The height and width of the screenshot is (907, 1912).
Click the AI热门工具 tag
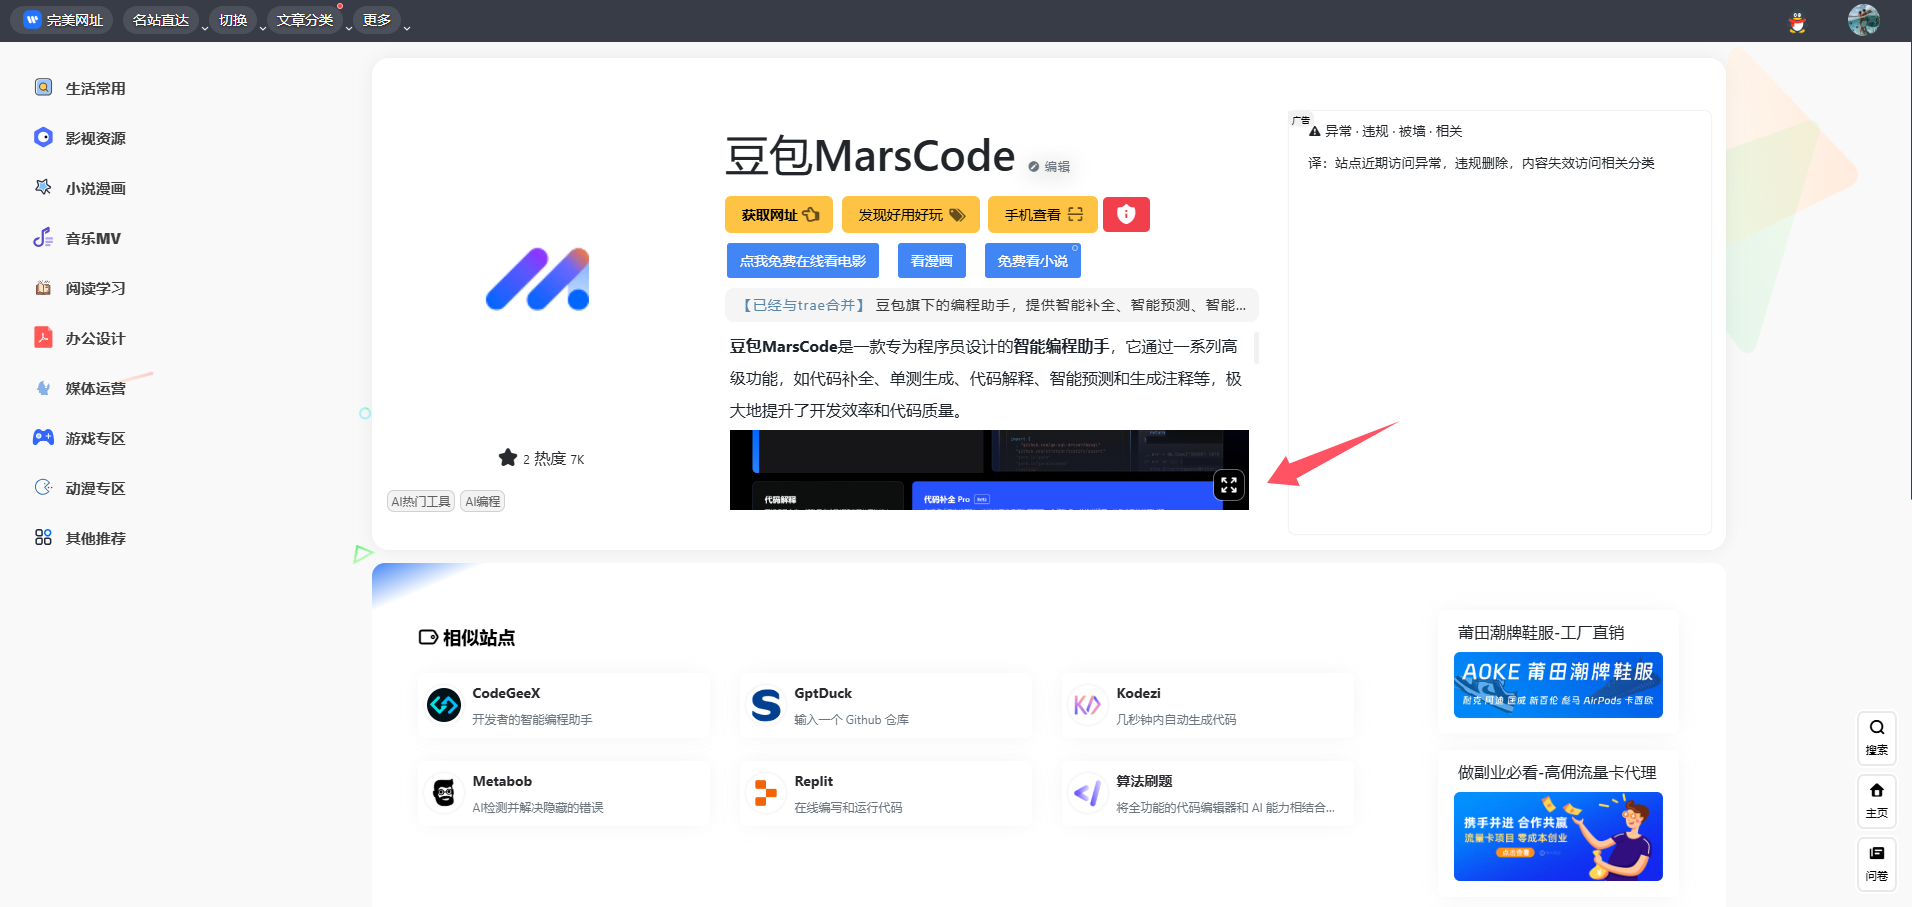click(x=421, y=501)
